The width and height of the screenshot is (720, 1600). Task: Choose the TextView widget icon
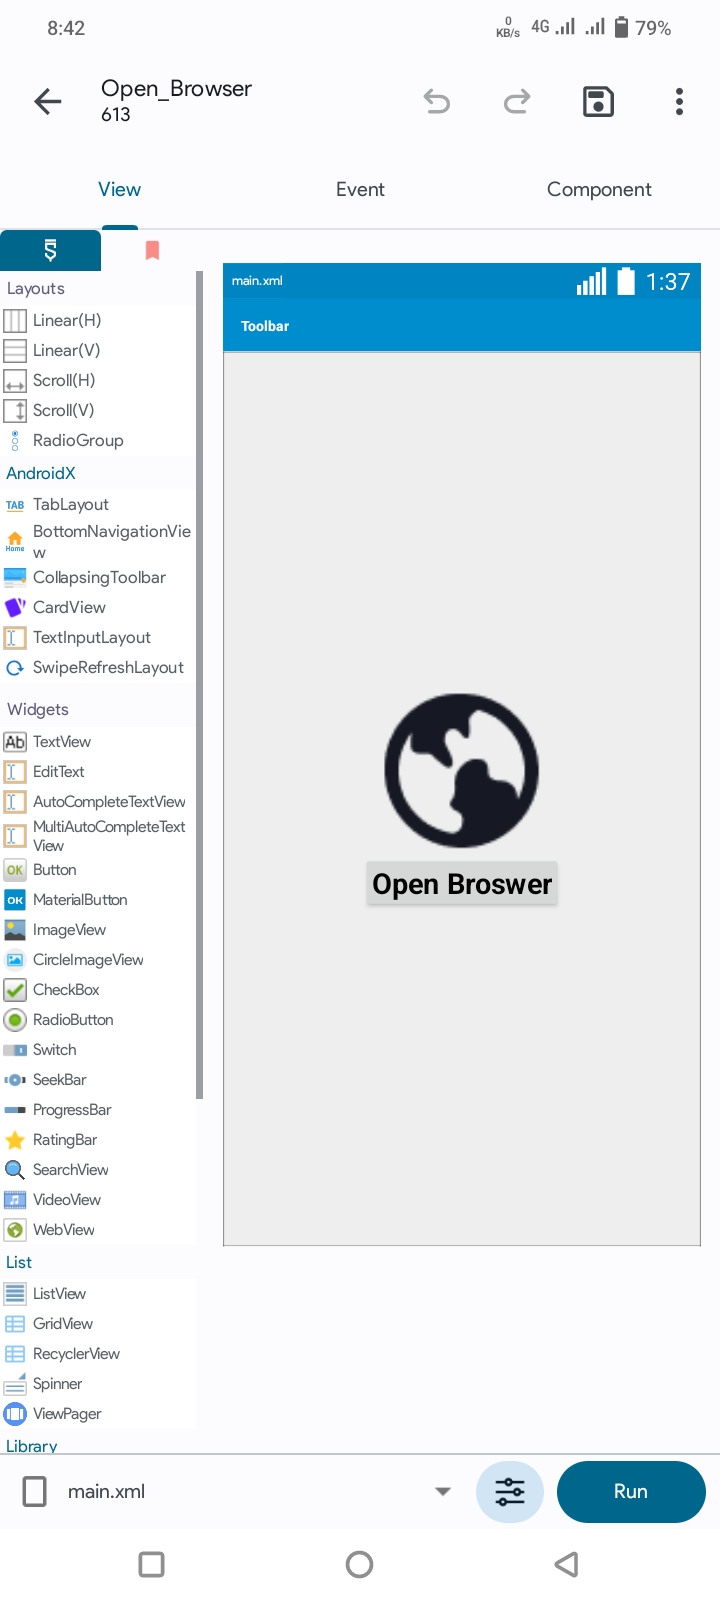pyautogui.click(x=15, y=742)
